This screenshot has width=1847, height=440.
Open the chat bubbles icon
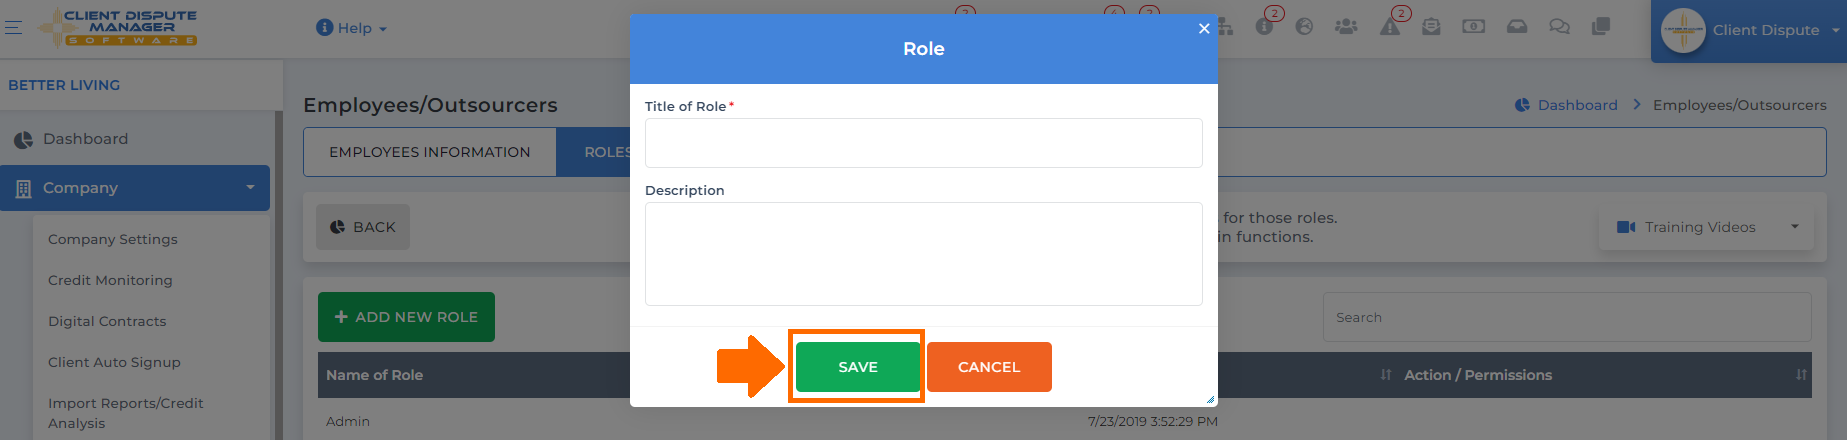[x=1559, y=27]
